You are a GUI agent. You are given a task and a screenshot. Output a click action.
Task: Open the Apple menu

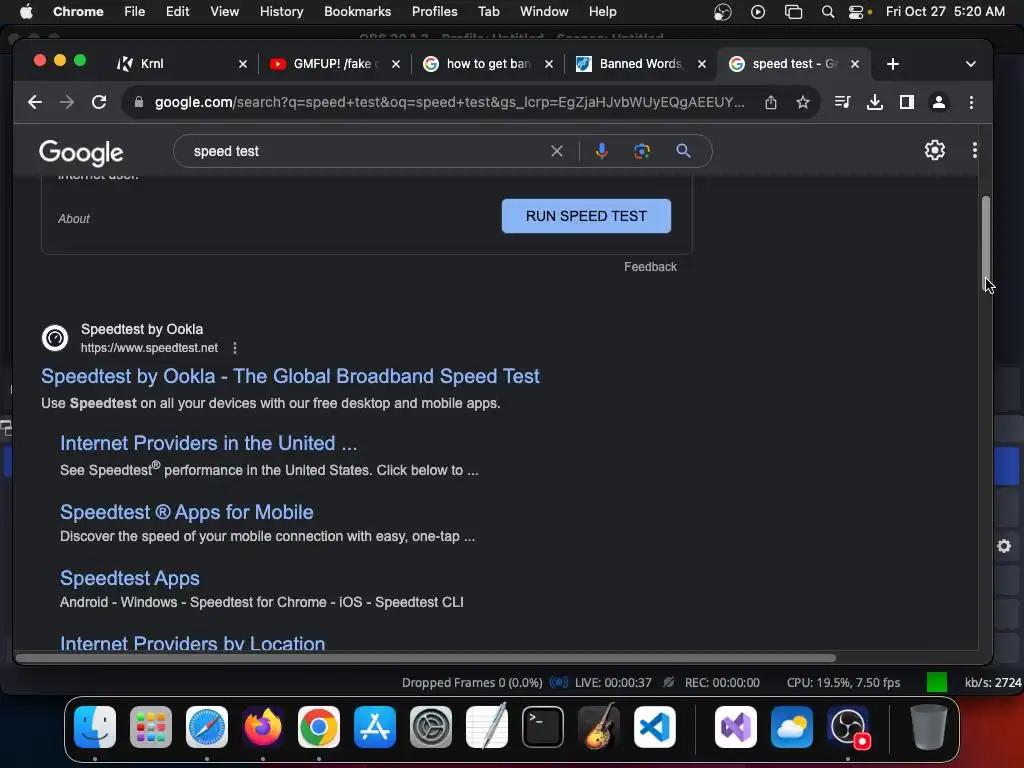pos(26,11)
